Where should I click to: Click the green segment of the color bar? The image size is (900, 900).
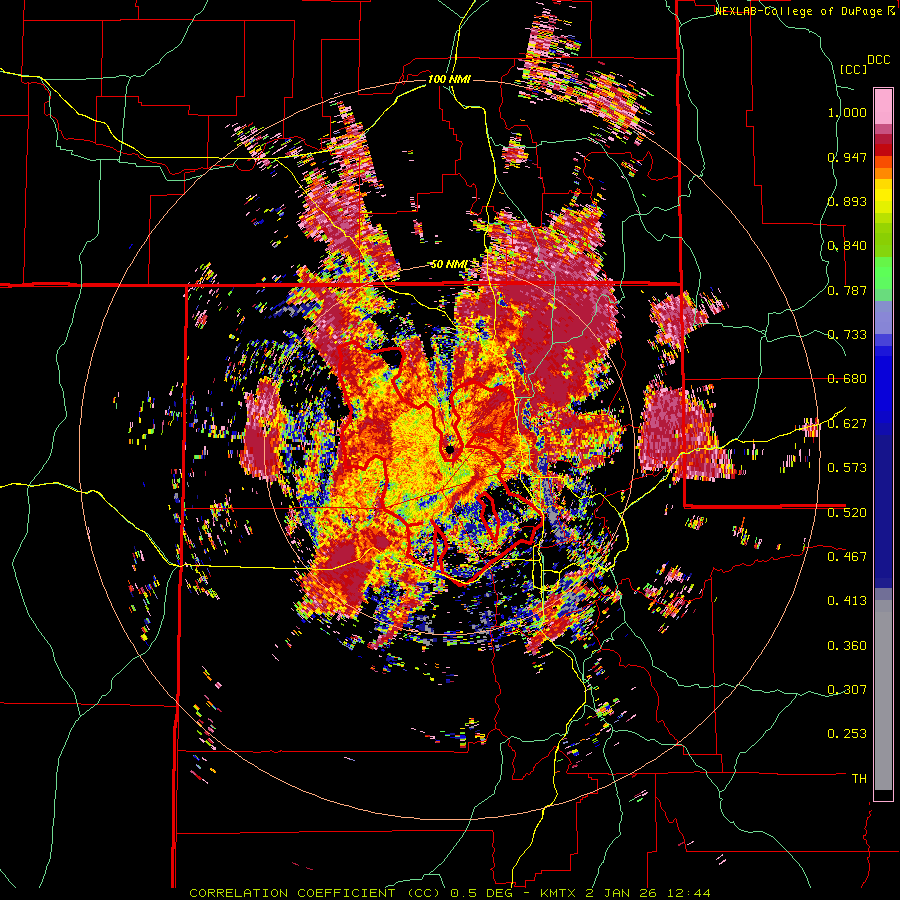pos(883,273)
